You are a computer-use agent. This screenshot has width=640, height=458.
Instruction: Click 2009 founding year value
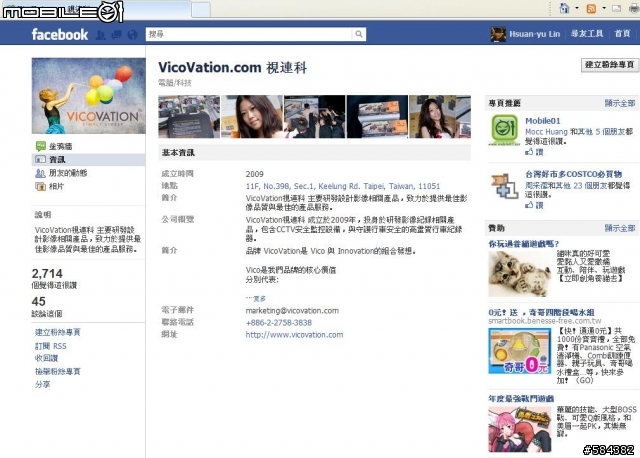pyautogui.click(x=254, y=174)
